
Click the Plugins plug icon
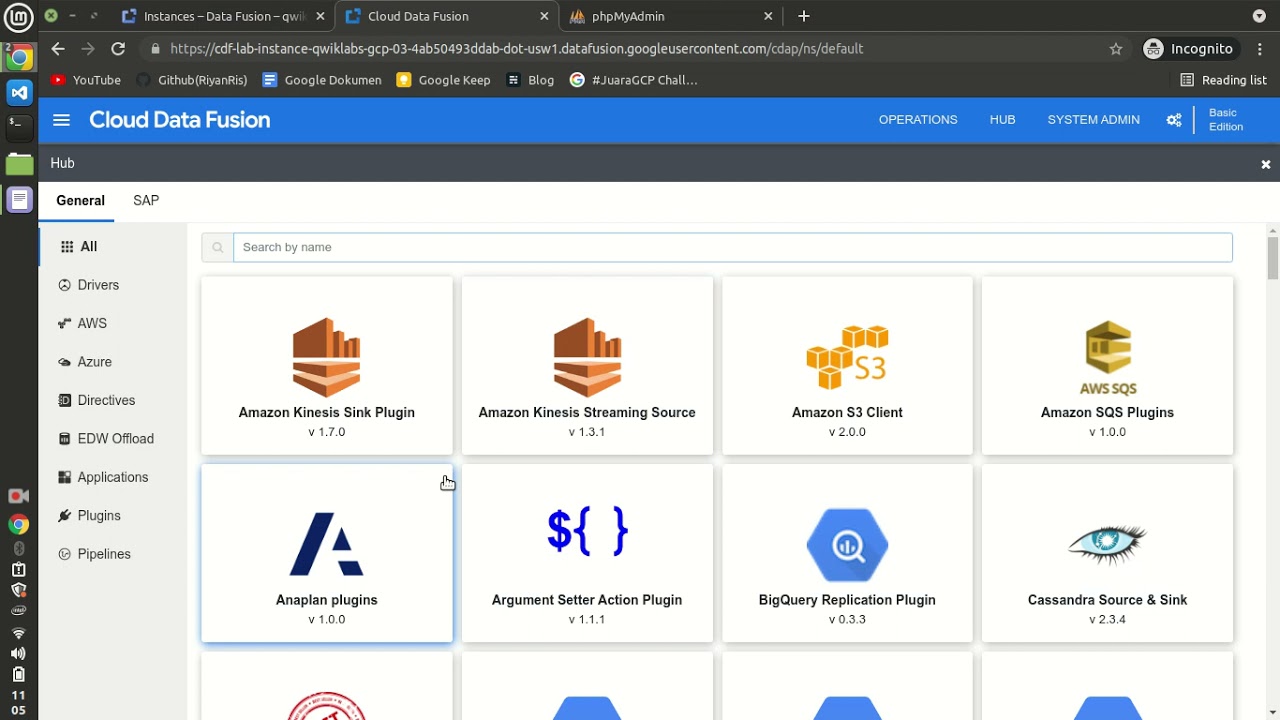click(65, 516)
